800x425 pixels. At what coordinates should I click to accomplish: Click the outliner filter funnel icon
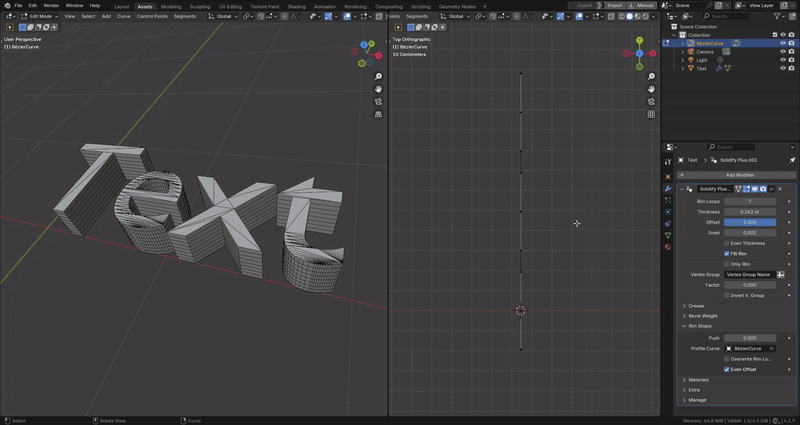777,16
